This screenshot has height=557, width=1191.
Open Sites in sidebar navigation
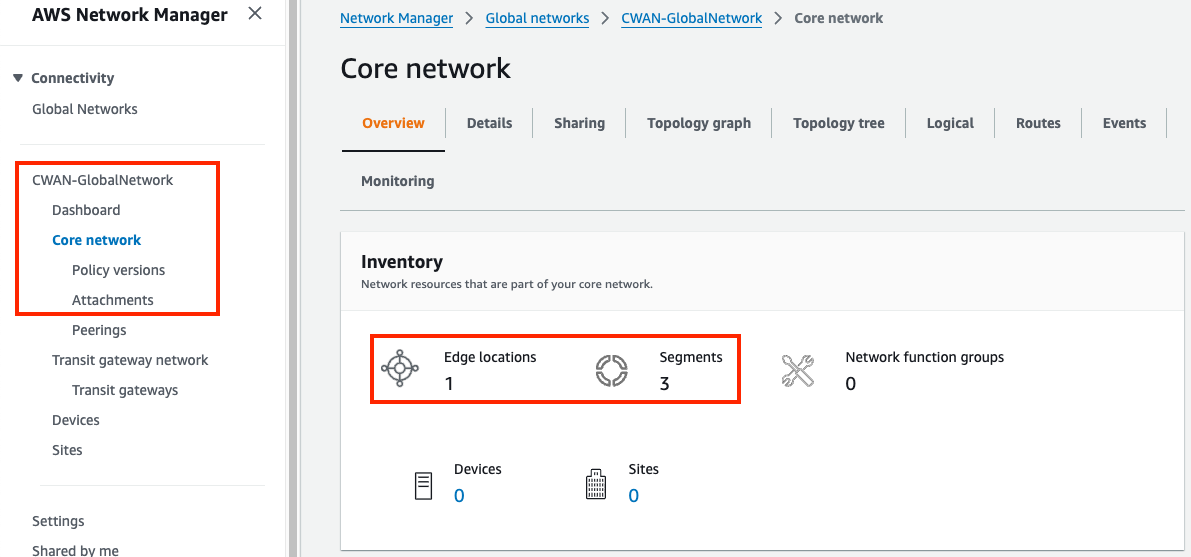tap(67, 450)
